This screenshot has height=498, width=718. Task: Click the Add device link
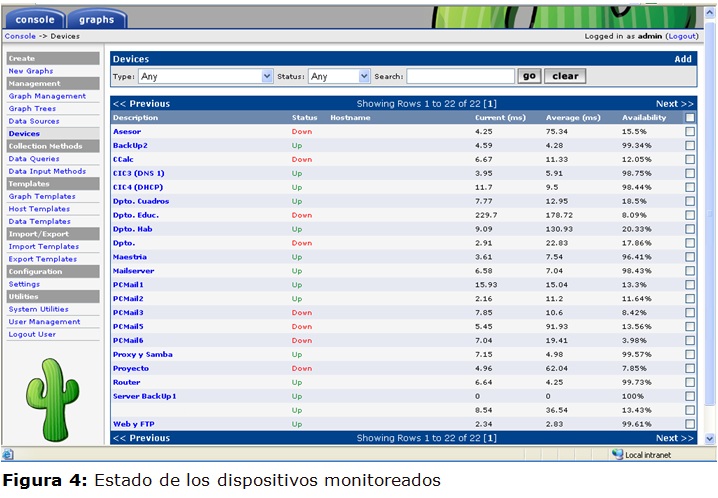[682, 59]
